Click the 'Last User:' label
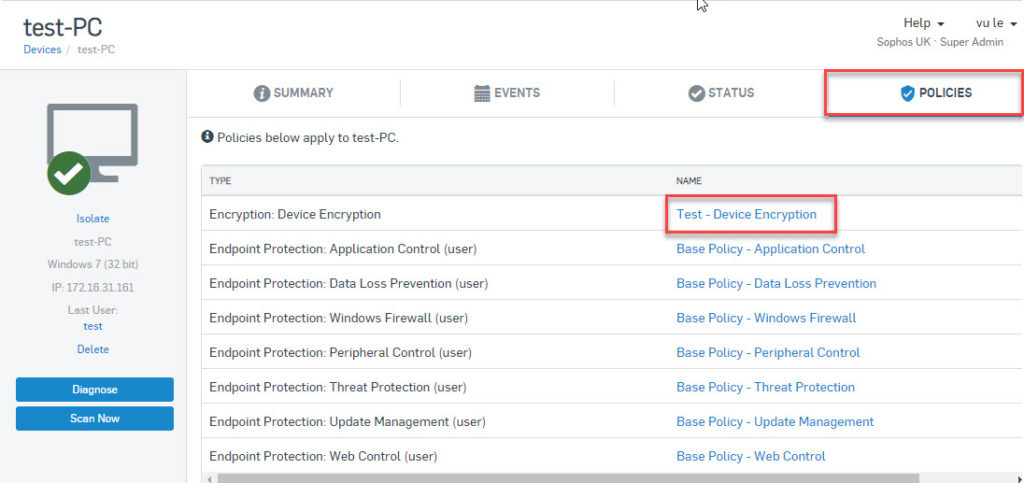 tap(93, 310)
